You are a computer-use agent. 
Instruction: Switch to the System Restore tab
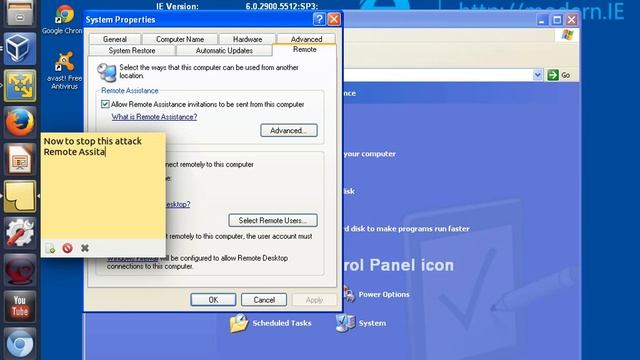(x=132, y=51)
